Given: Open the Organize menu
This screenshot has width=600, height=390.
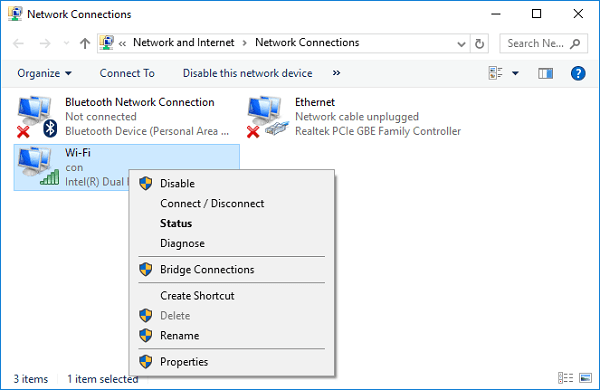Looking at the screenshot, I should tap(44, 73).
